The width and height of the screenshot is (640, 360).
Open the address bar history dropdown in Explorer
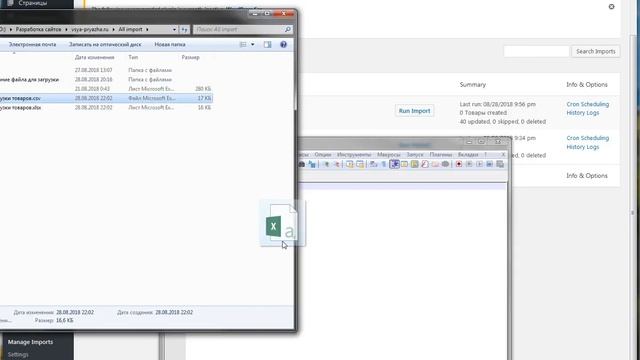coord(174,29)
